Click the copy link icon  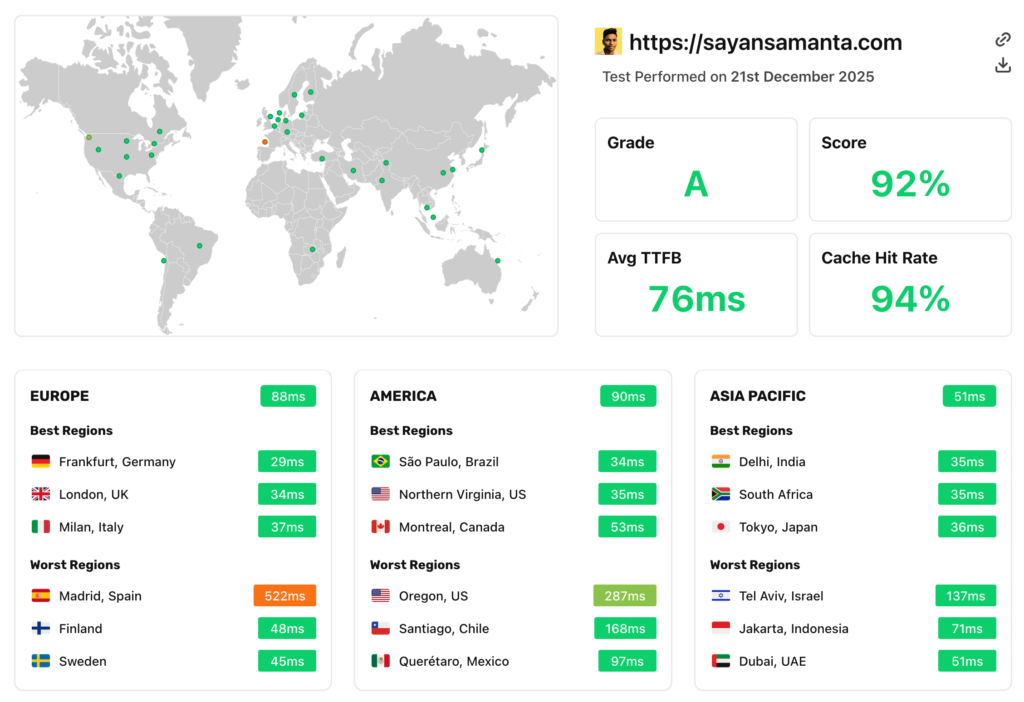pos(1002,39)
